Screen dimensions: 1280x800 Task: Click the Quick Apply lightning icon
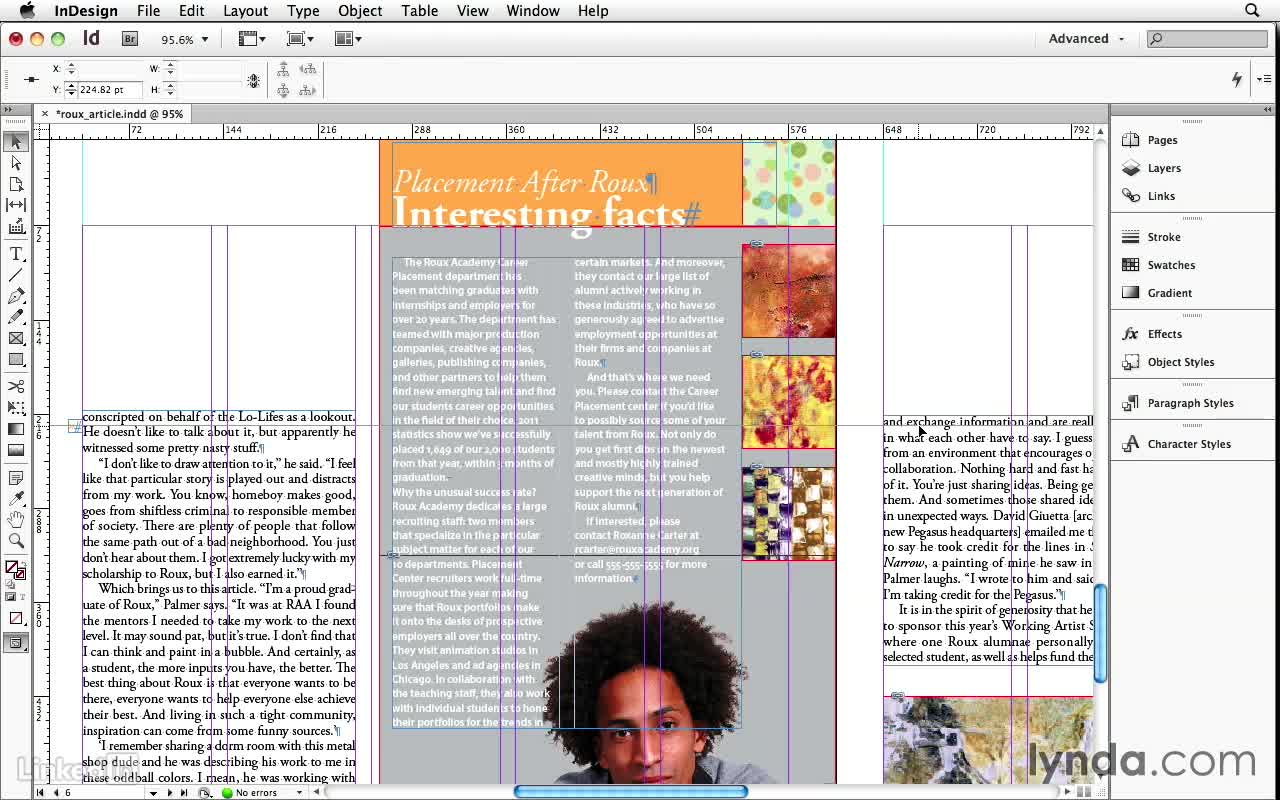coord(1237,79)
